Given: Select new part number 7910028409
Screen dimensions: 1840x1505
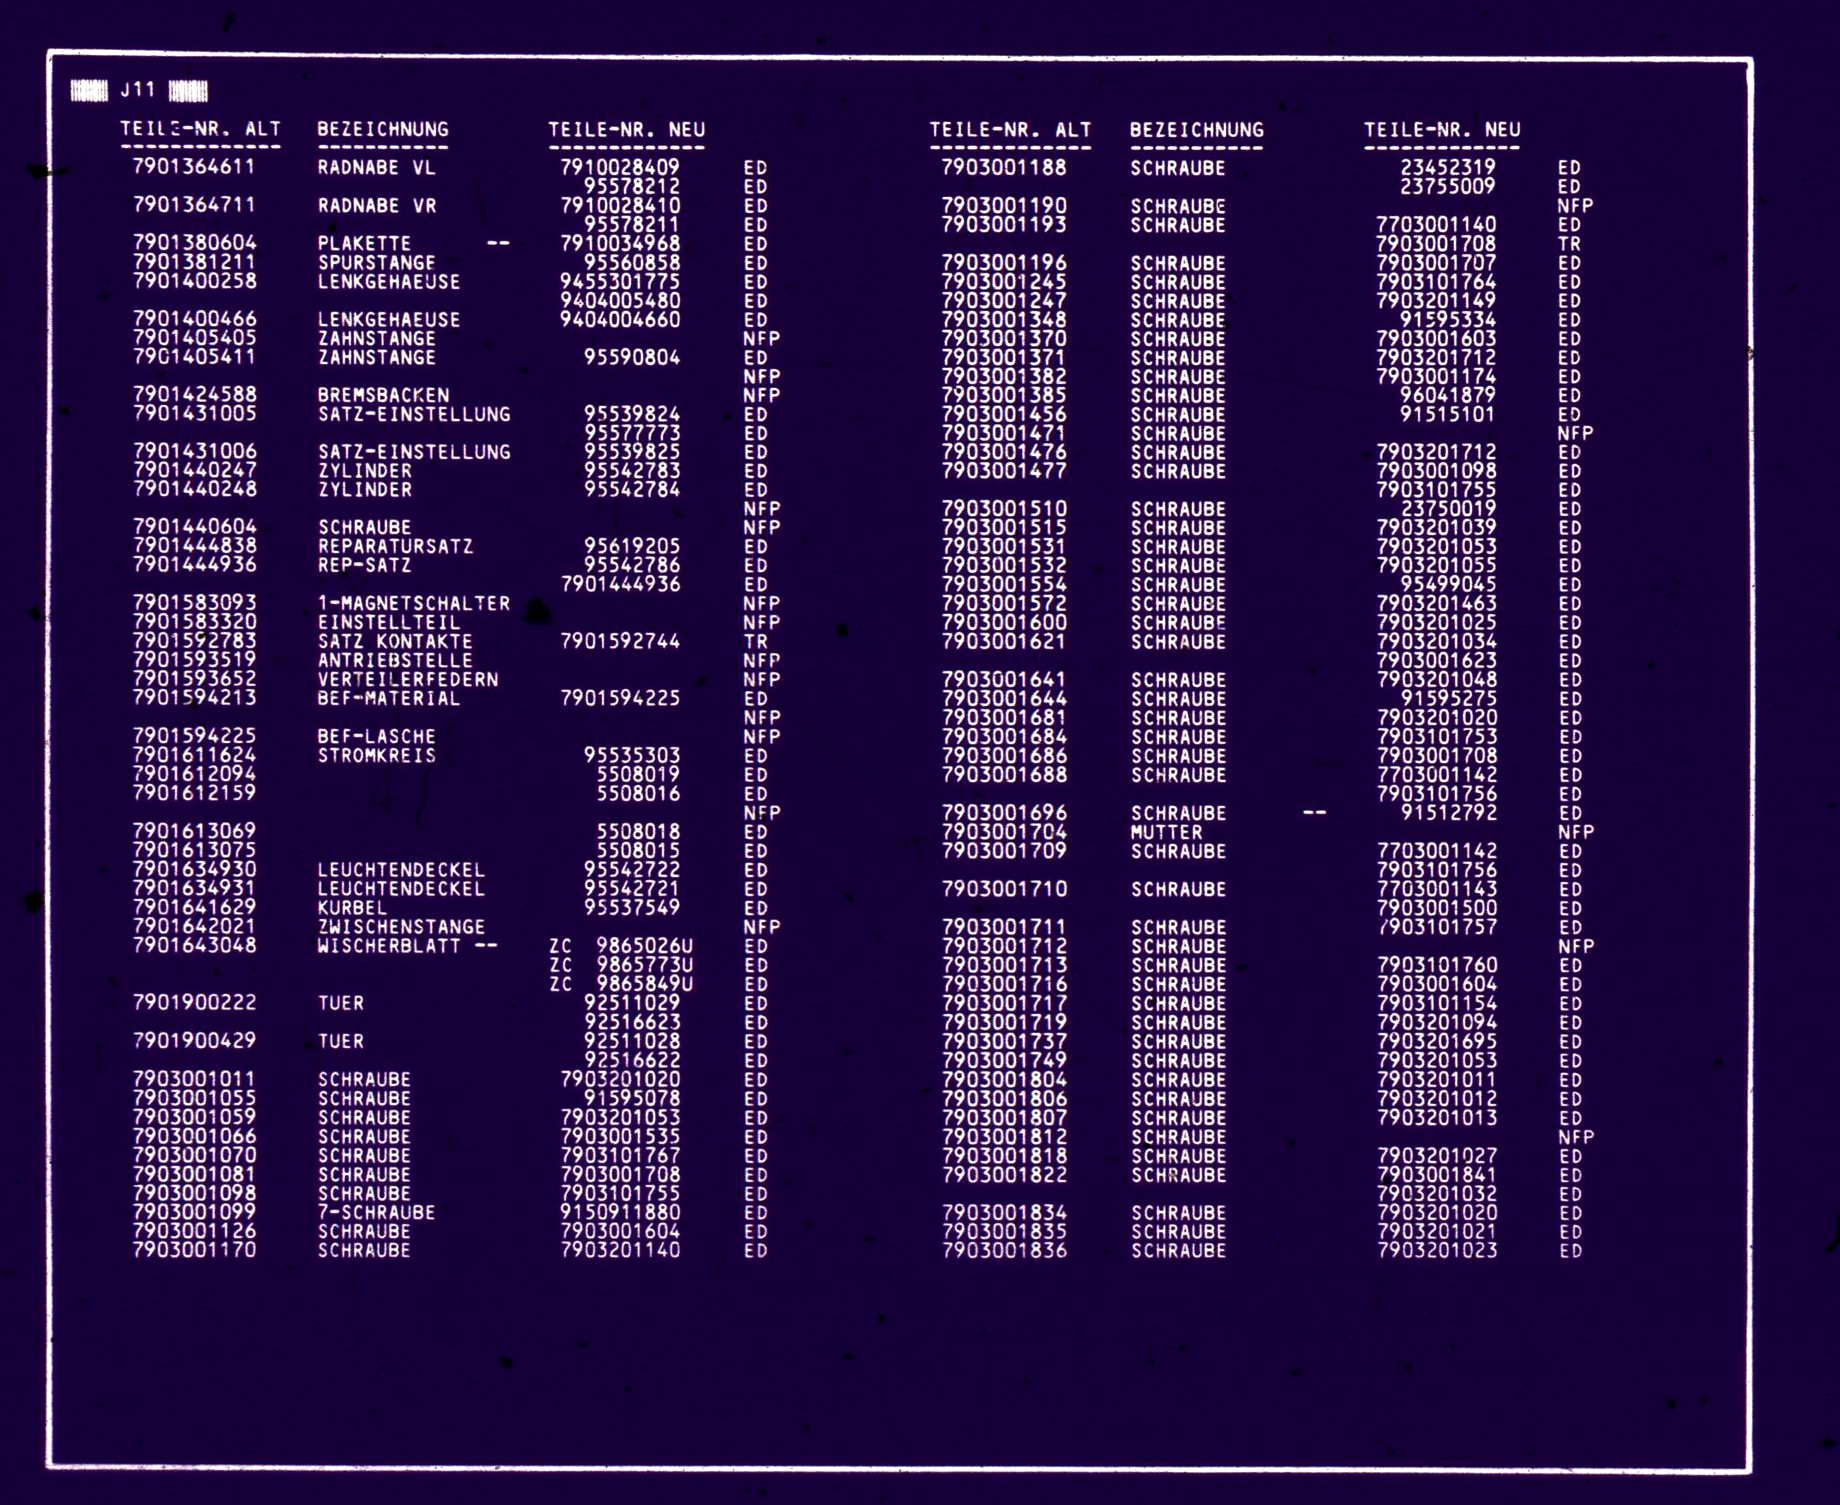Looking at the screenshot, I should pos(620,167).
